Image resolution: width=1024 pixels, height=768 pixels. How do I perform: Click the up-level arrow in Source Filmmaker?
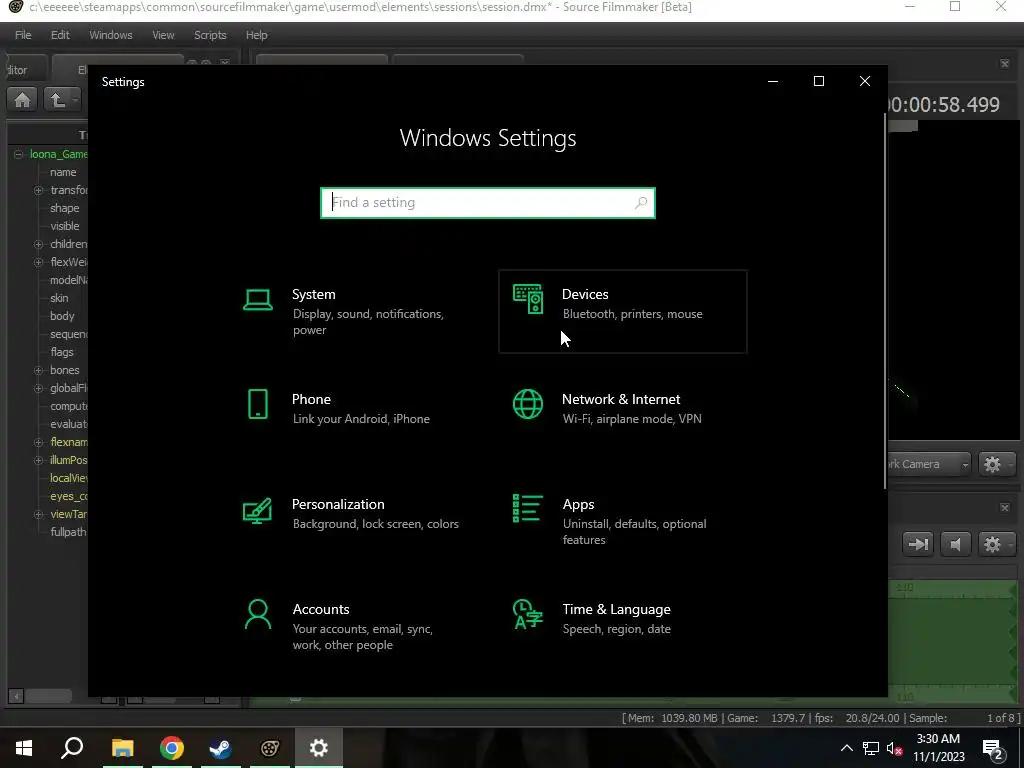(59, 100)
